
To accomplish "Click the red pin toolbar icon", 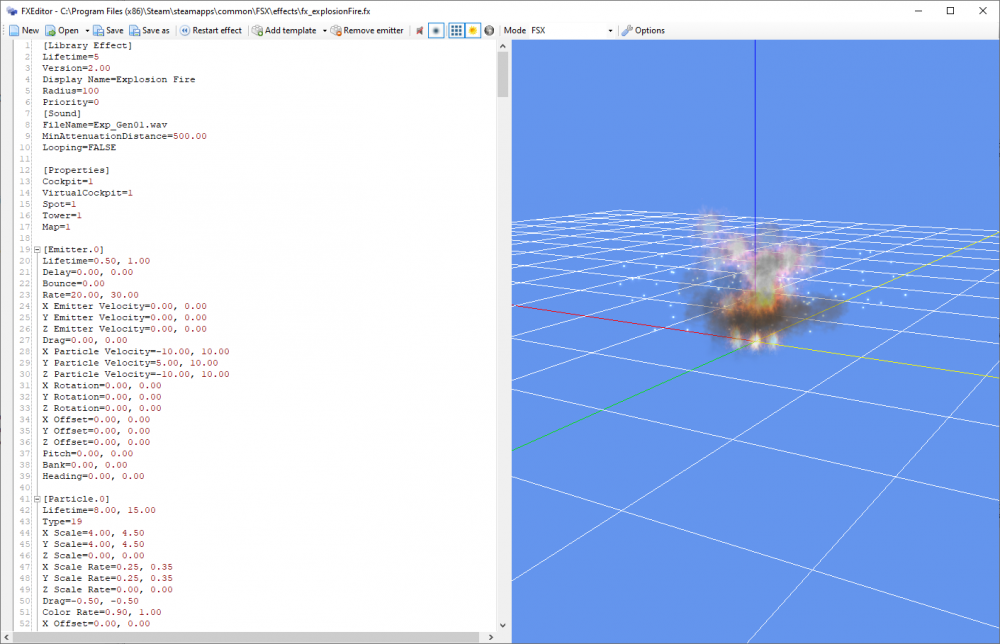I will 420,30.
